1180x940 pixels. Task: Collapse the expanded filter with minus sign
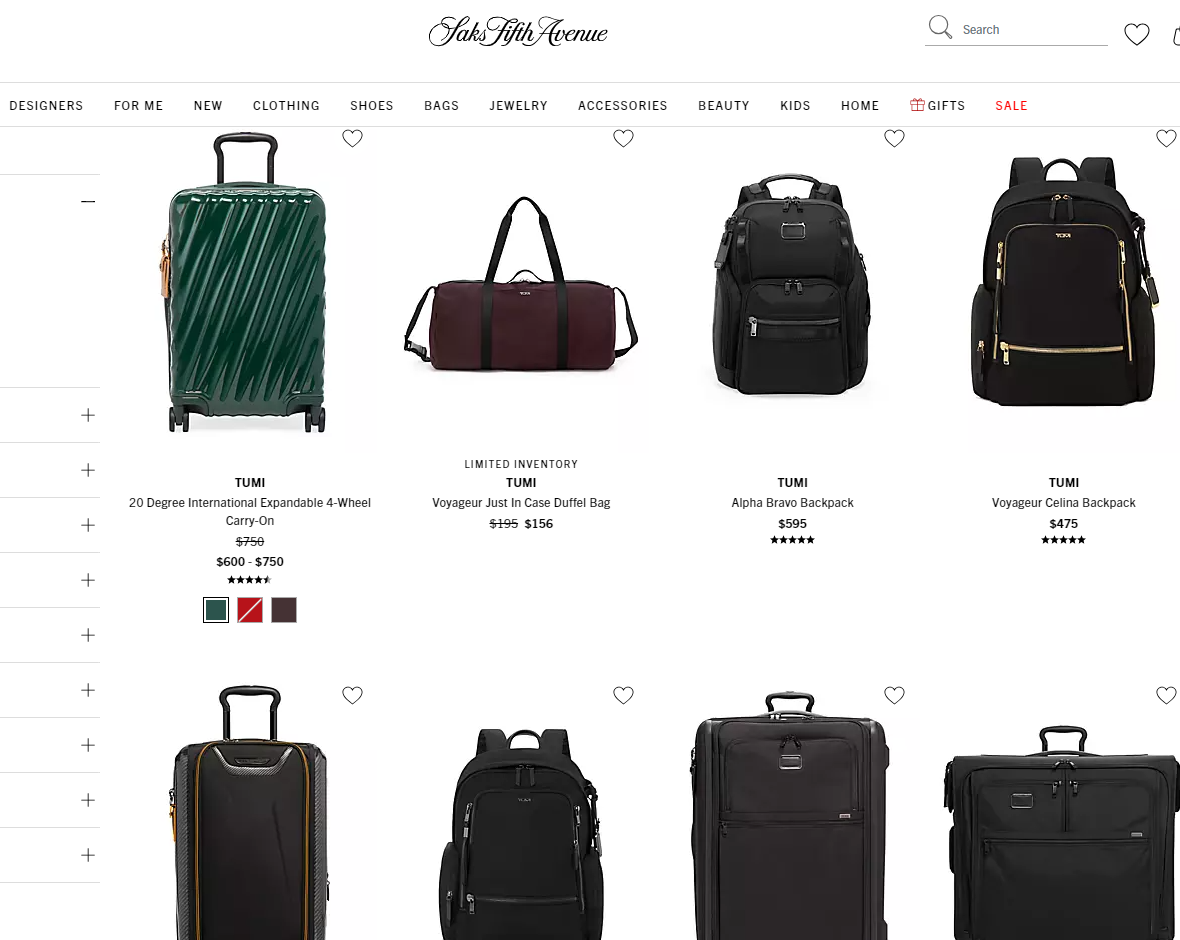tap(88, 202)
